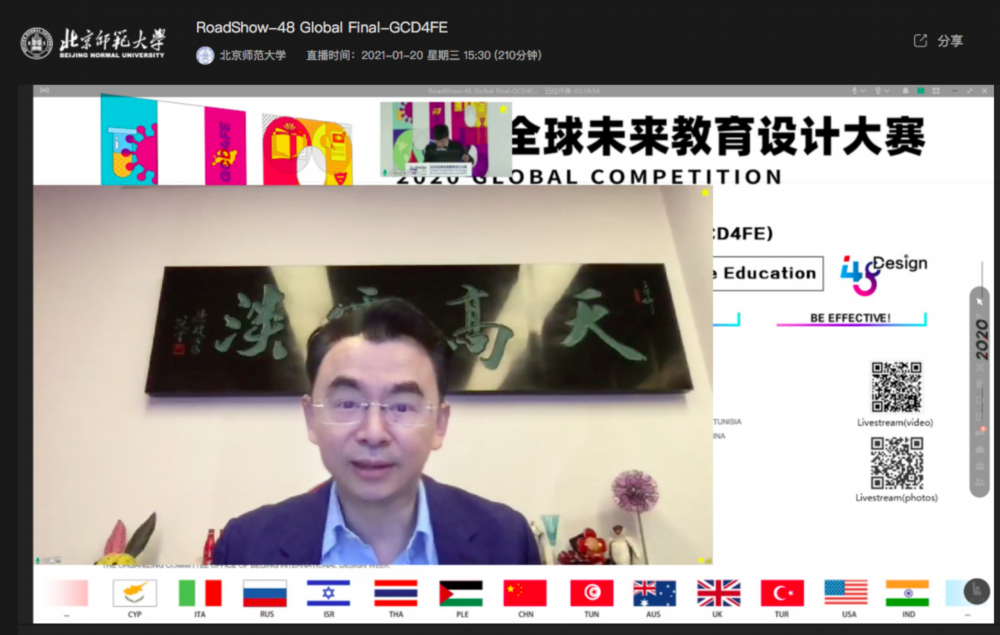The width and height of the screenshot is (1000, 635).
Task: Click the side toolbar icon with red badge
Action: pos(980,433)
